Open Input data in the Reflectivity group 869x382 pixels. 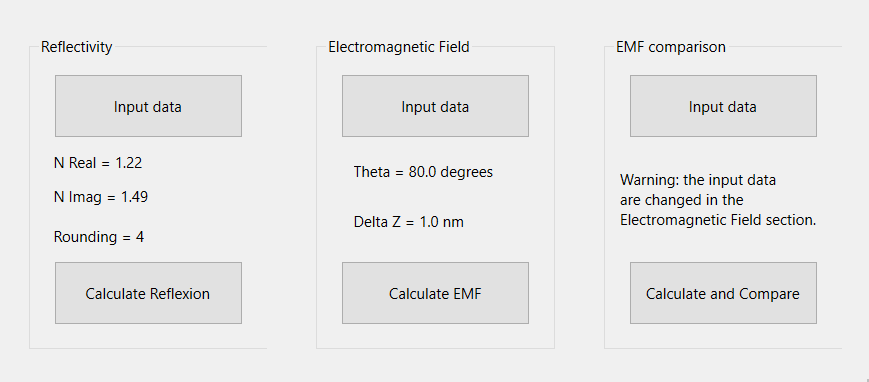click(148, 106)
